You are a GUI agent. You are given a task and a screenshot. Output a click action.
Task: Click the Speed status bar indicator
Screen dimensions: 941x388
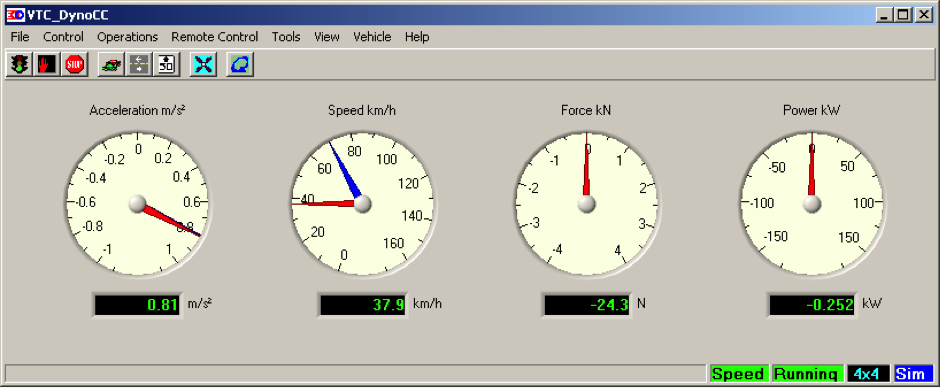[739, 374]
